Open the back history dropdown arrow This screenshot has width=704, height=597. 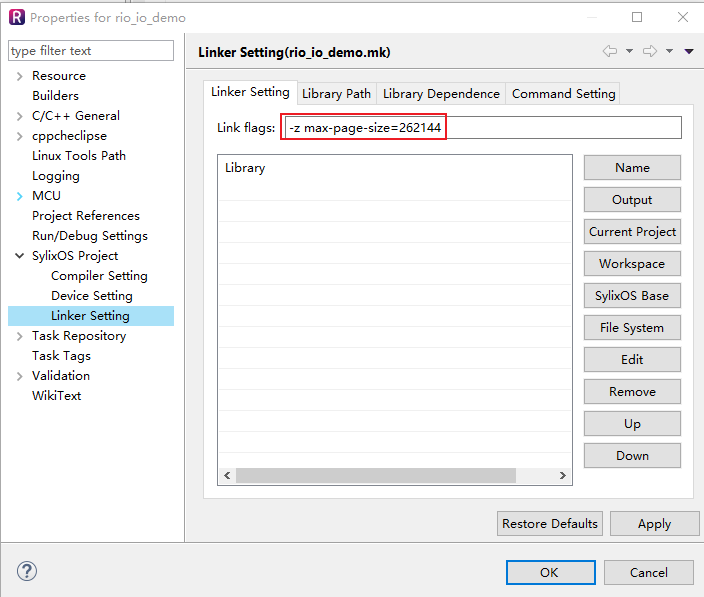click(x=629, y=51)
